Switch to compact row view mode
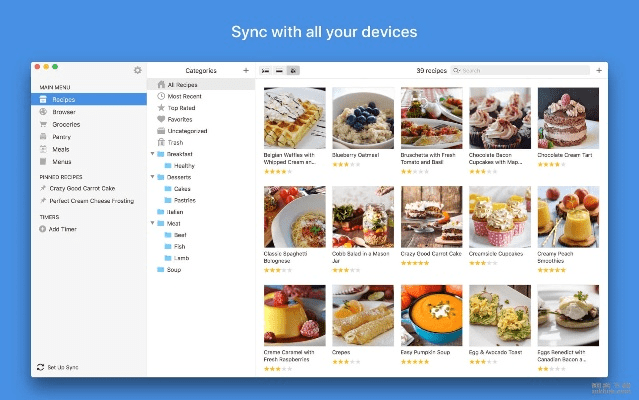Image resolution: width=639 pixels, height=400 pixels. click(x=279, y=71)
